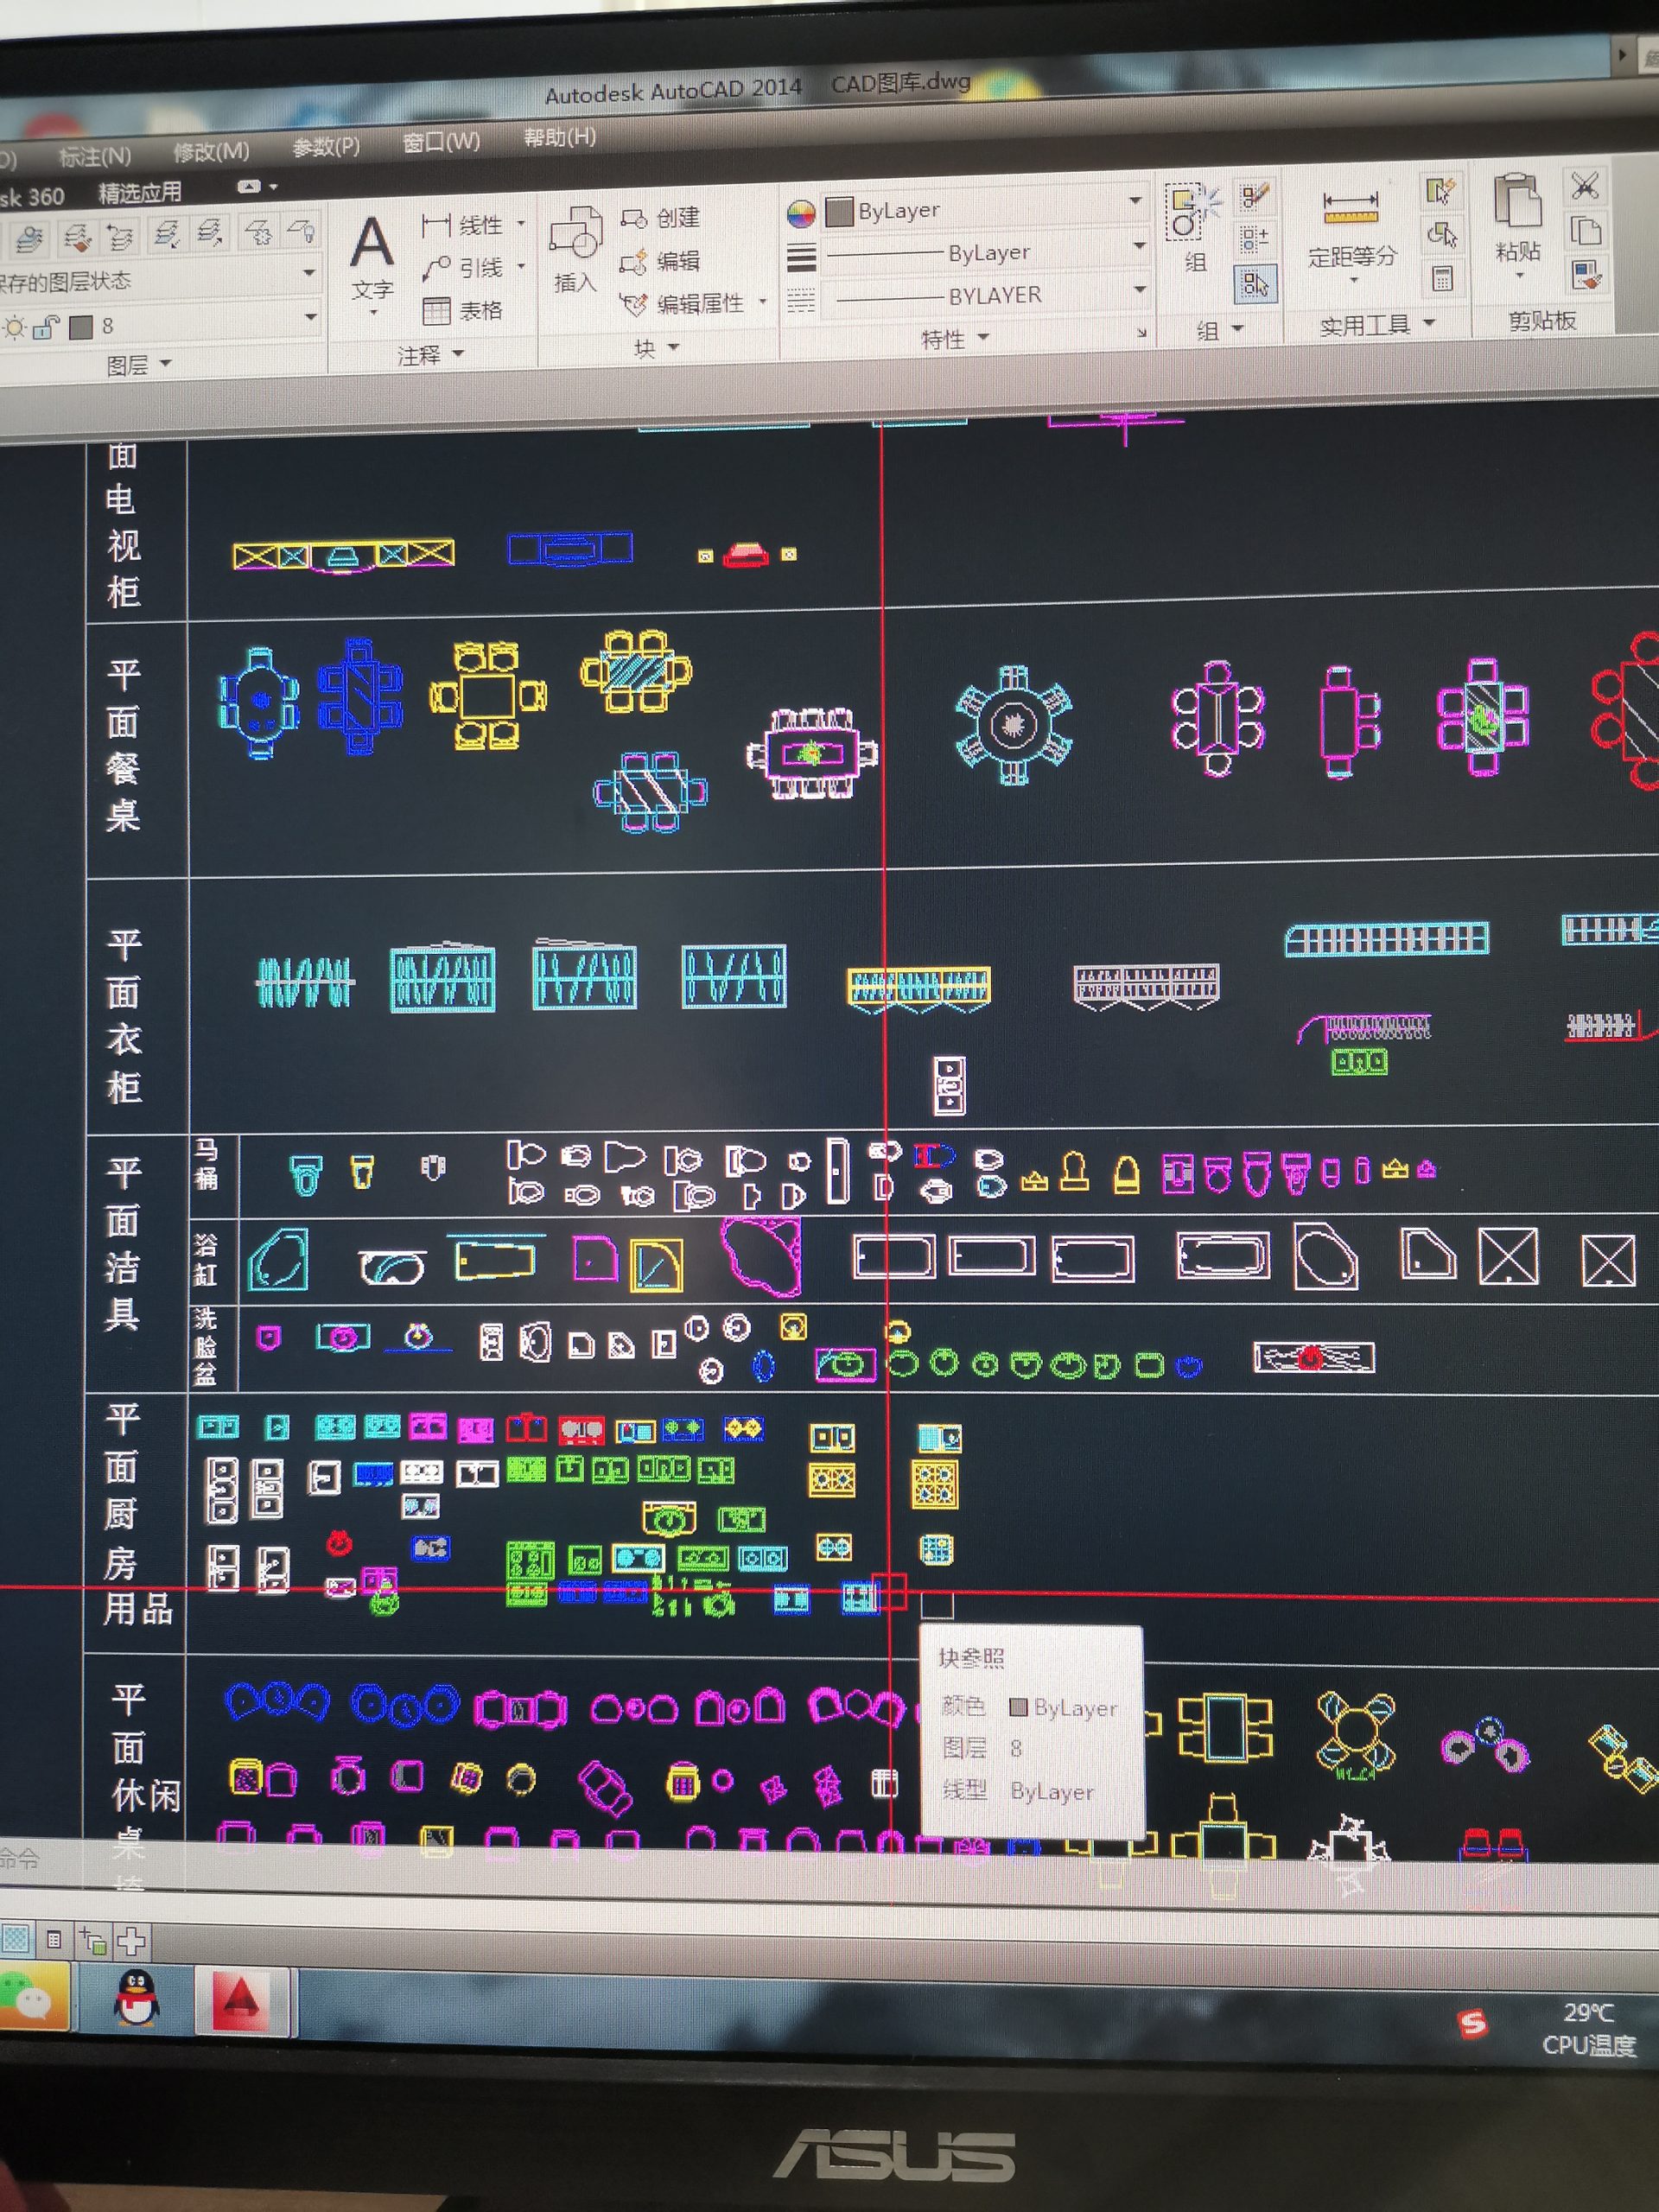Toggle layer 8 sun freeze icon
The image size is (1659, 2212).
(15, 328)
